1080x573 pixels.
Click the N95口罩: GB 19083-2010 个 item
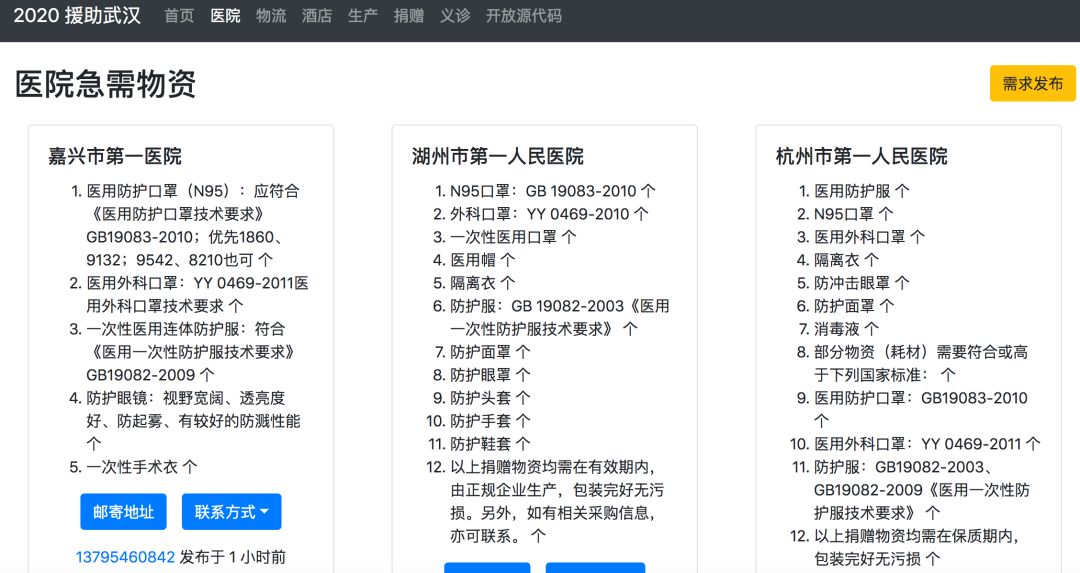[x=553, y=191]
